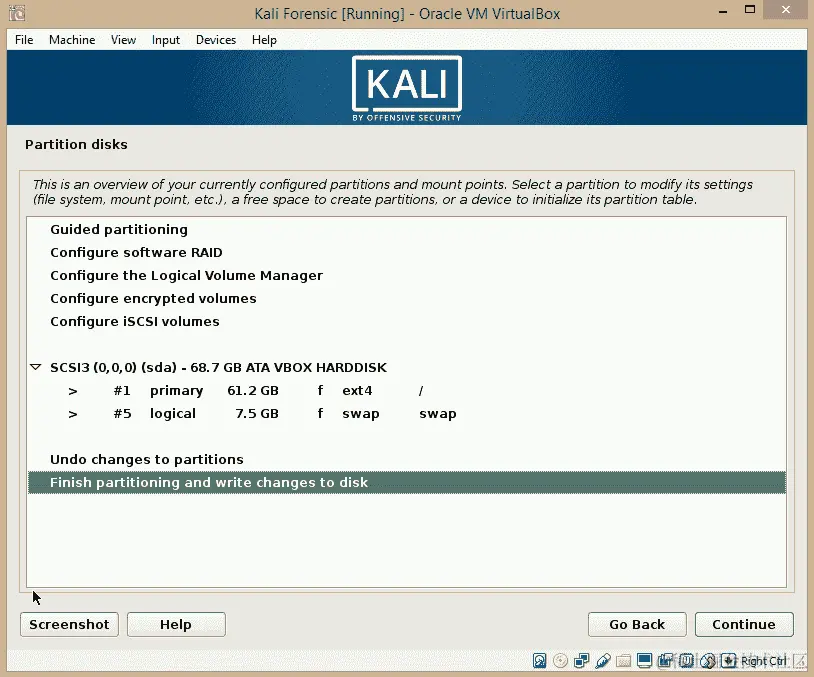Click the installer Help button
The height and width of the screenshot is (677, 814).
point(176,624)
